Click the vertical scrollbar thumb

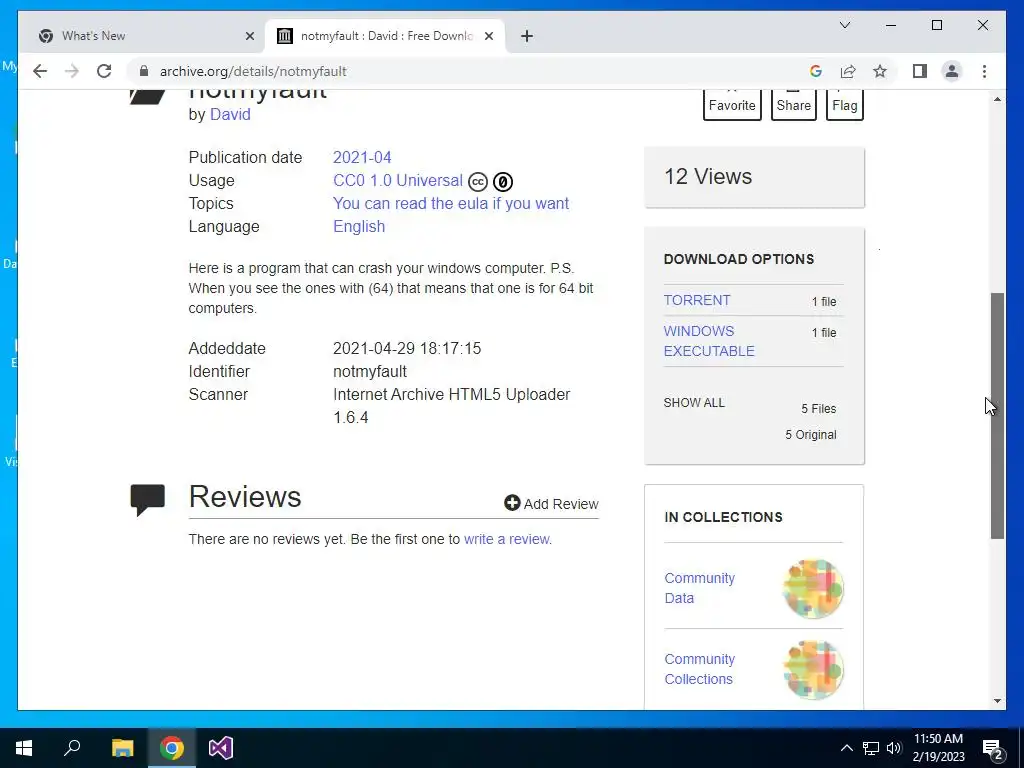pyautogui.click(x=997, y=415)
